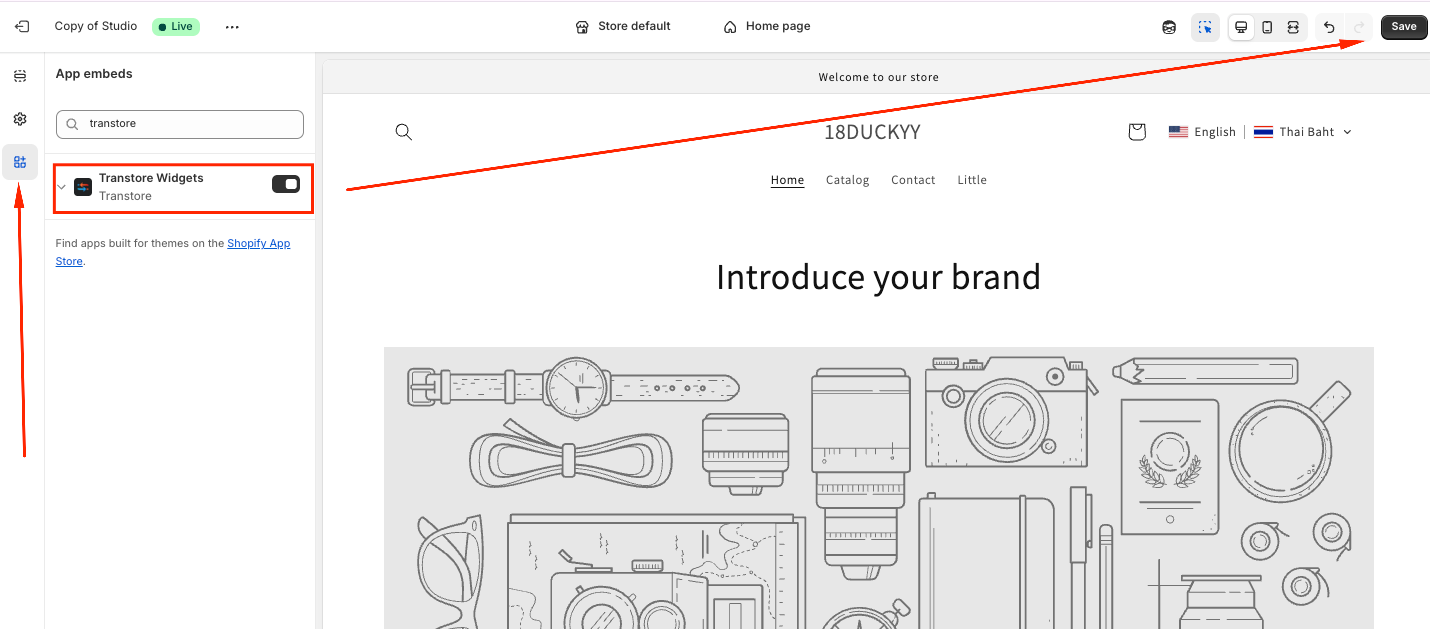Select the fullscreen preview icon

(1293, 27)
